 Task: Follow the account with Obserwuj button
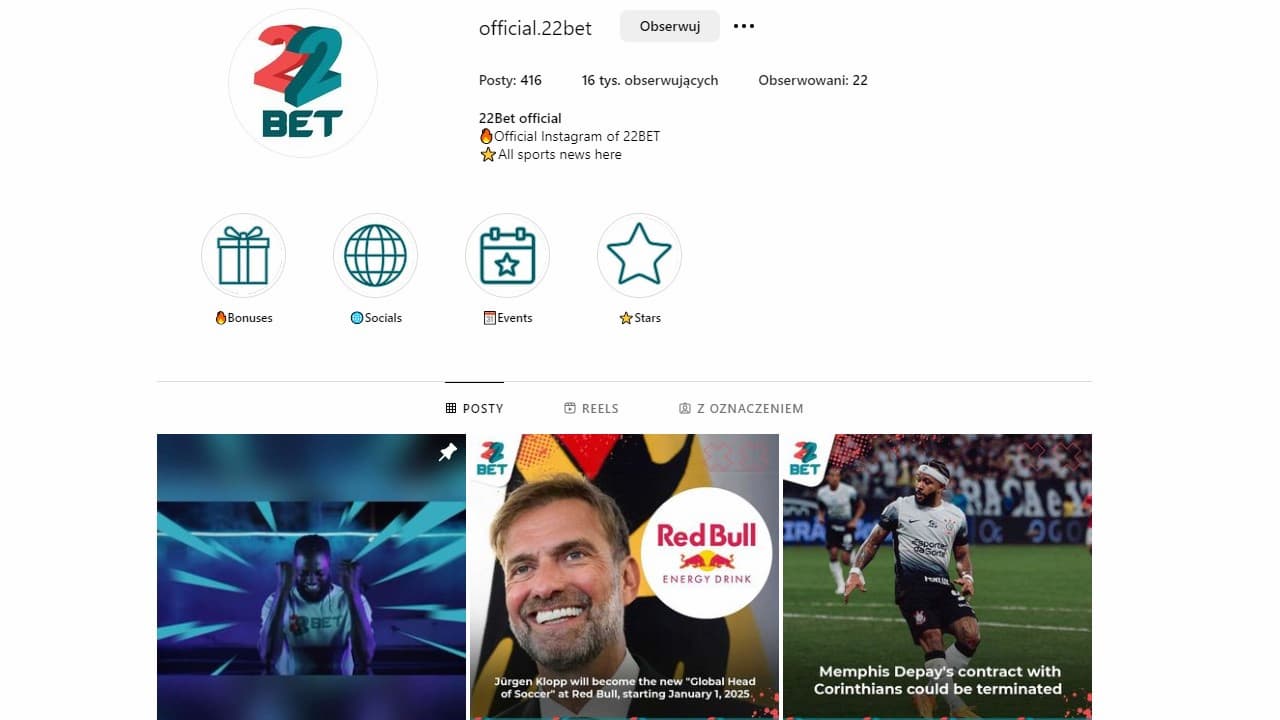click(670, 26)
